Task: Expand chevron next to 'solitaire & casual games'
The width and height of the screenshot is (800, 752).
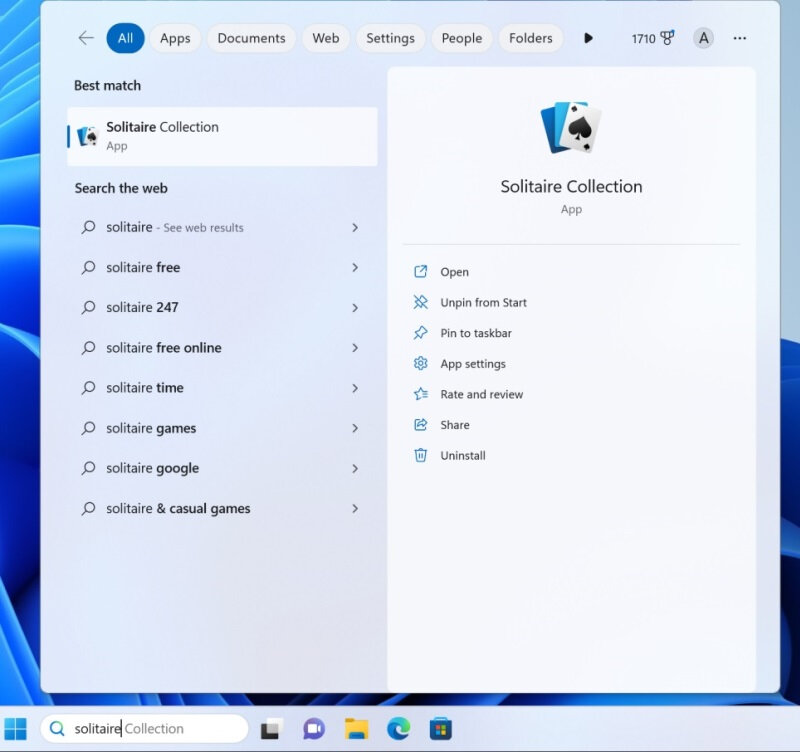Action: click(355, 509)
